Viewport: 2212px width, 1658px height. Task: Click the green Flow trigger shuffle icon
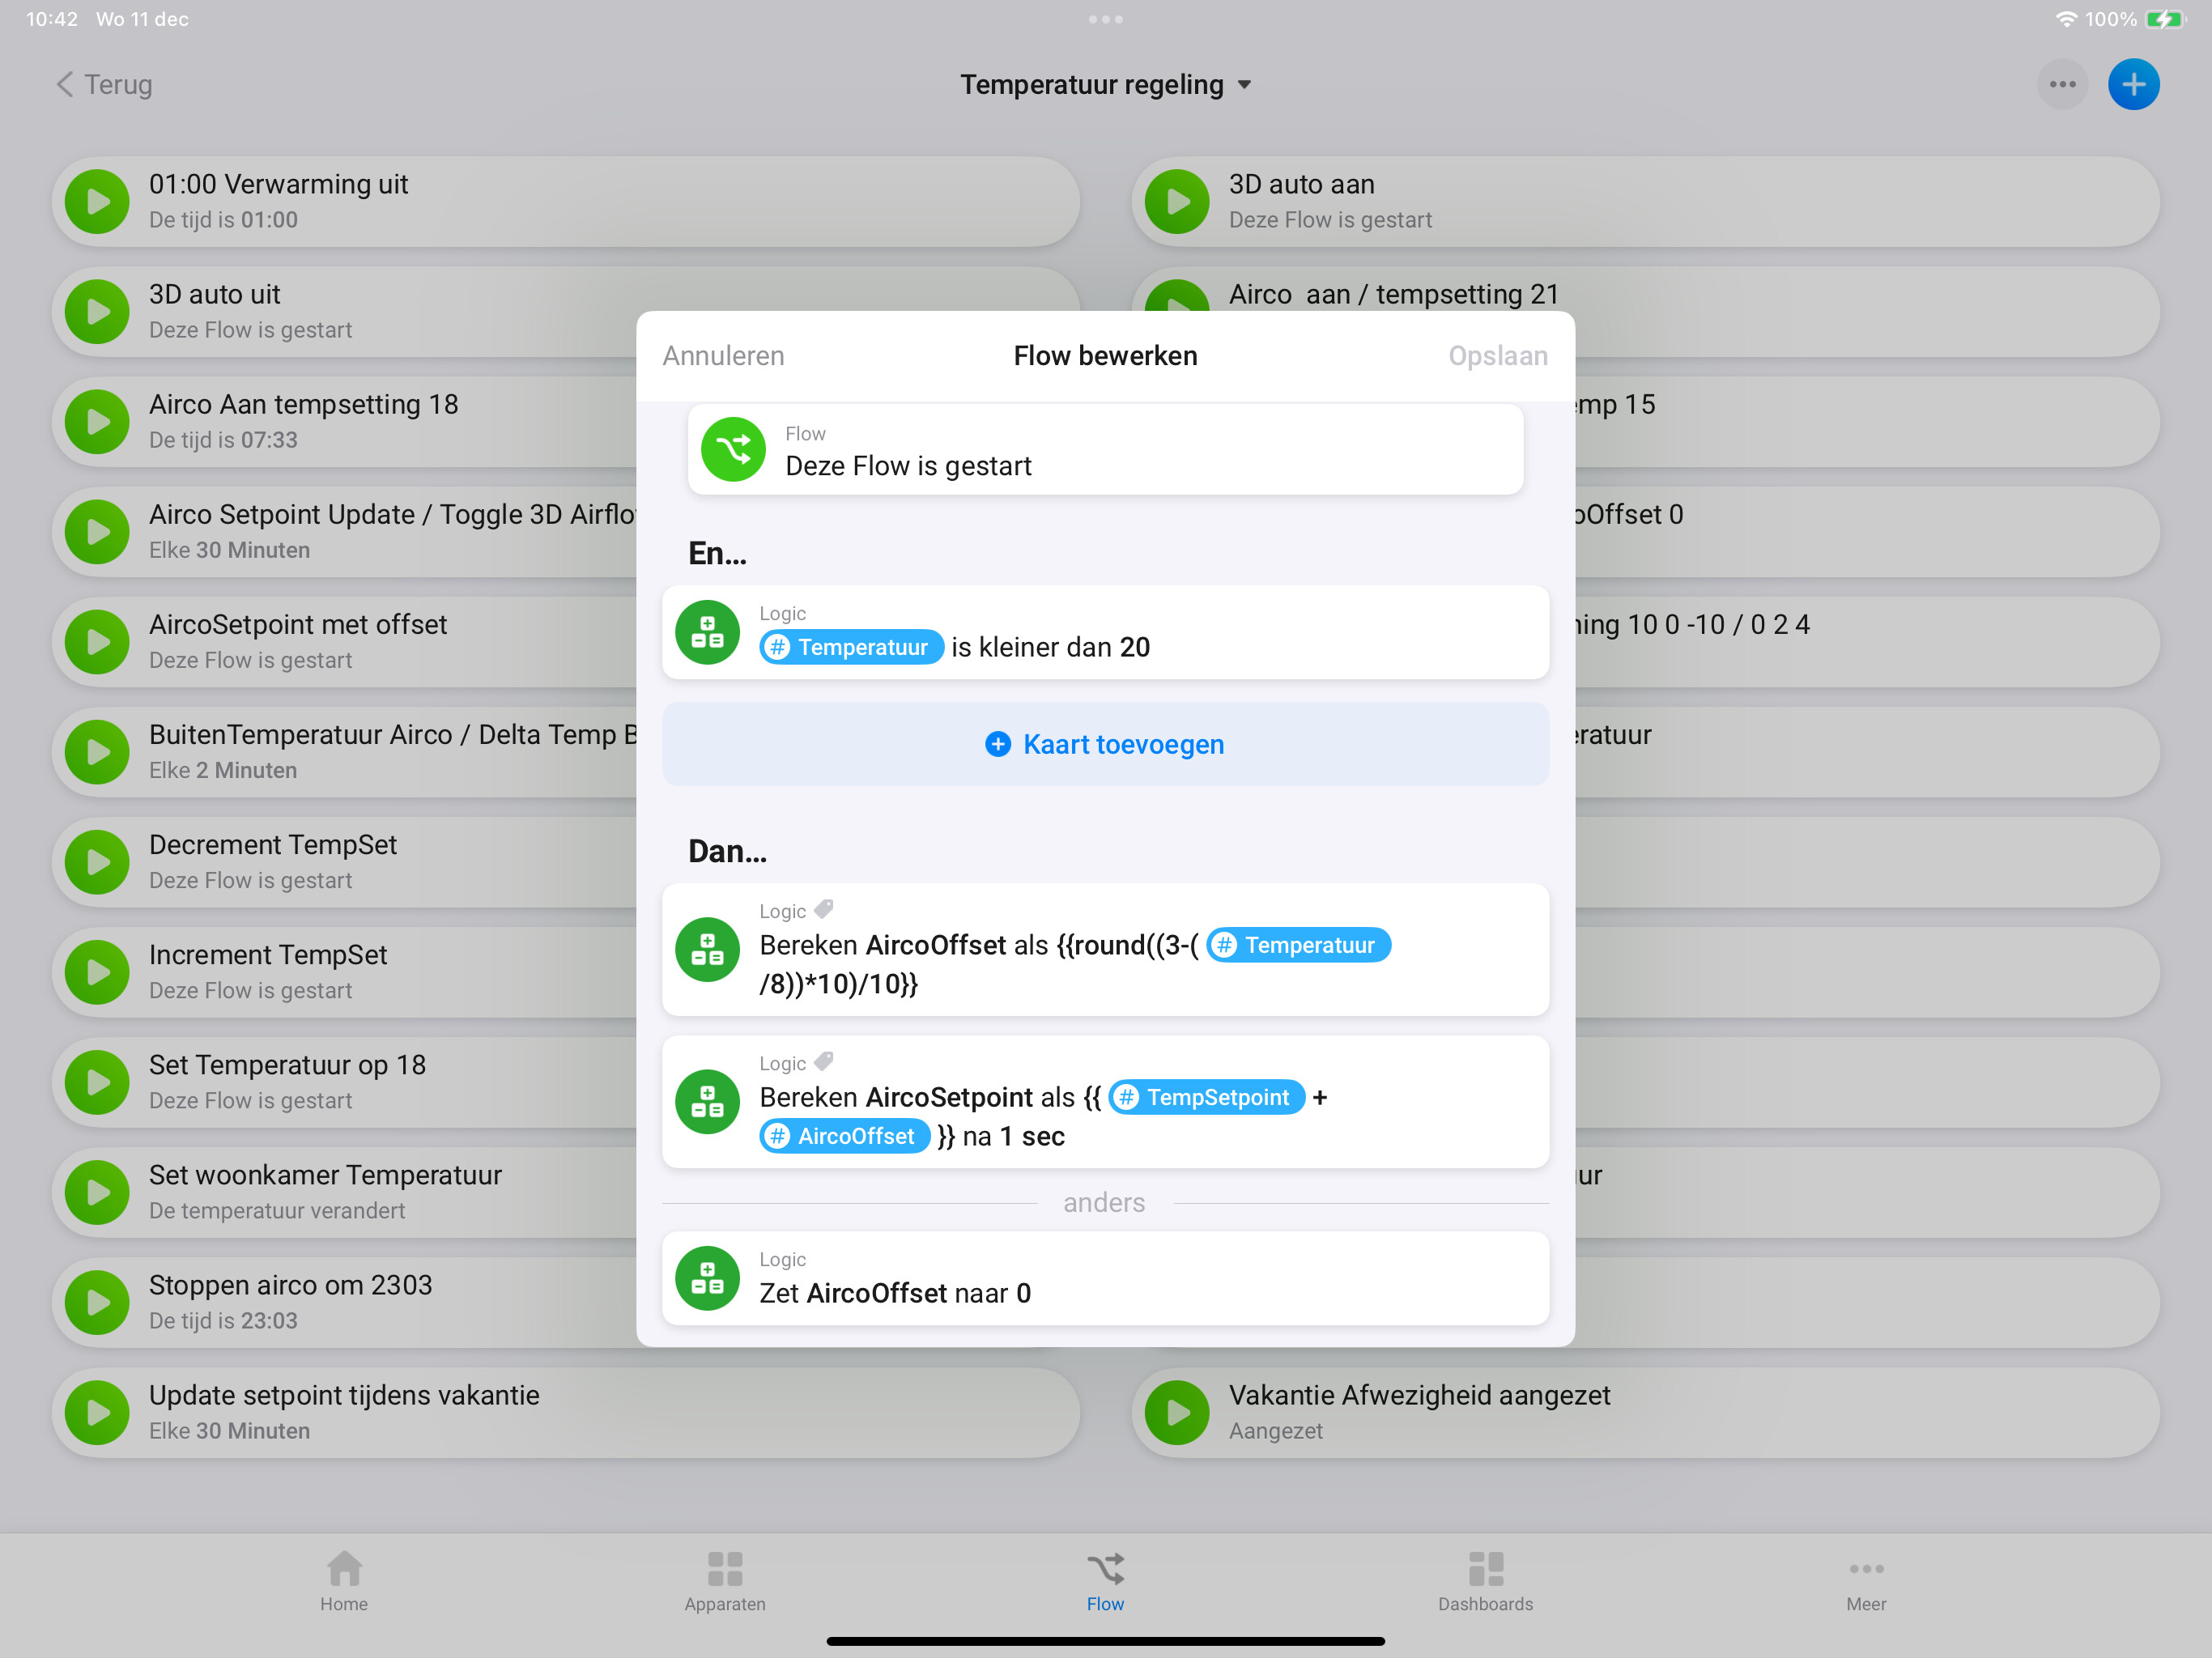coord(733,450)
